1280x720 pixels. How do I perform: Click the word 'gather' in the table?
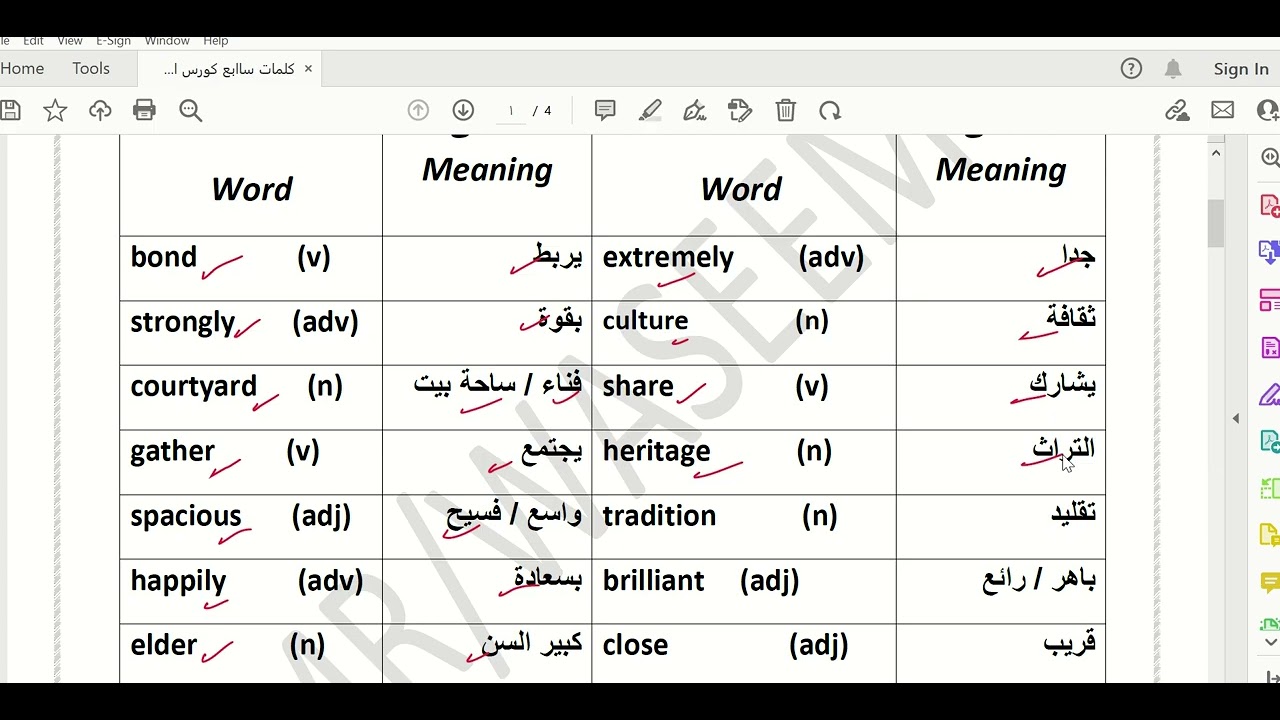tap(173, 451)
